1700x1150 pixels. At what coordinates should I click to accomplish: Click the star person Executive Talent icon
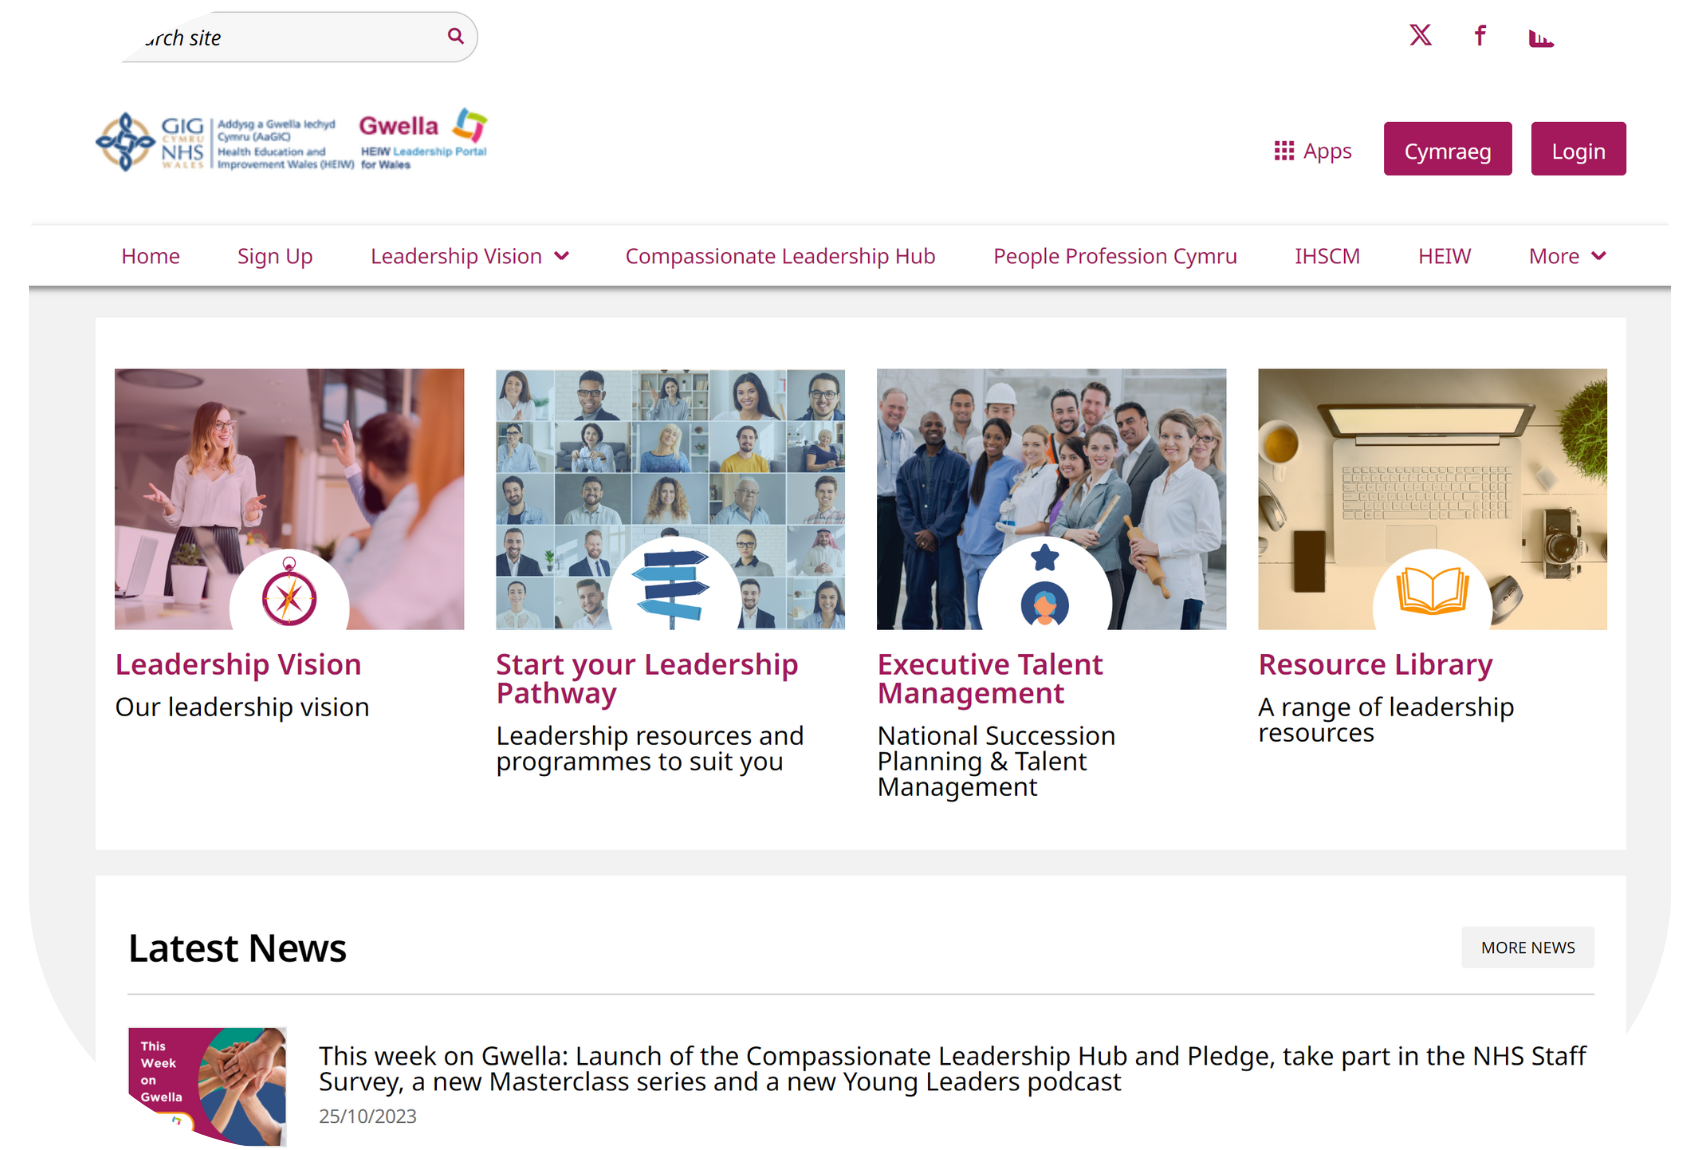pyautogui.click(x=1044, y=587)
